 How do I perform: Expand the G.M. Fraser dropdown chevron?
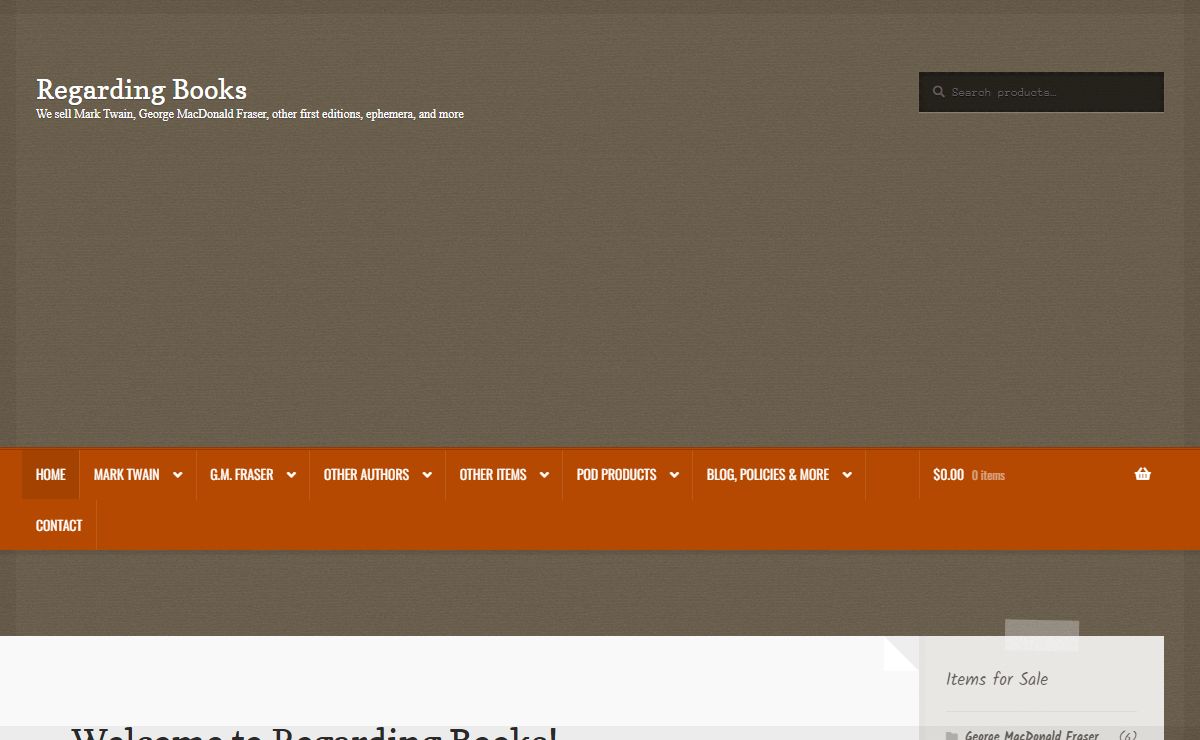[291, 475]
